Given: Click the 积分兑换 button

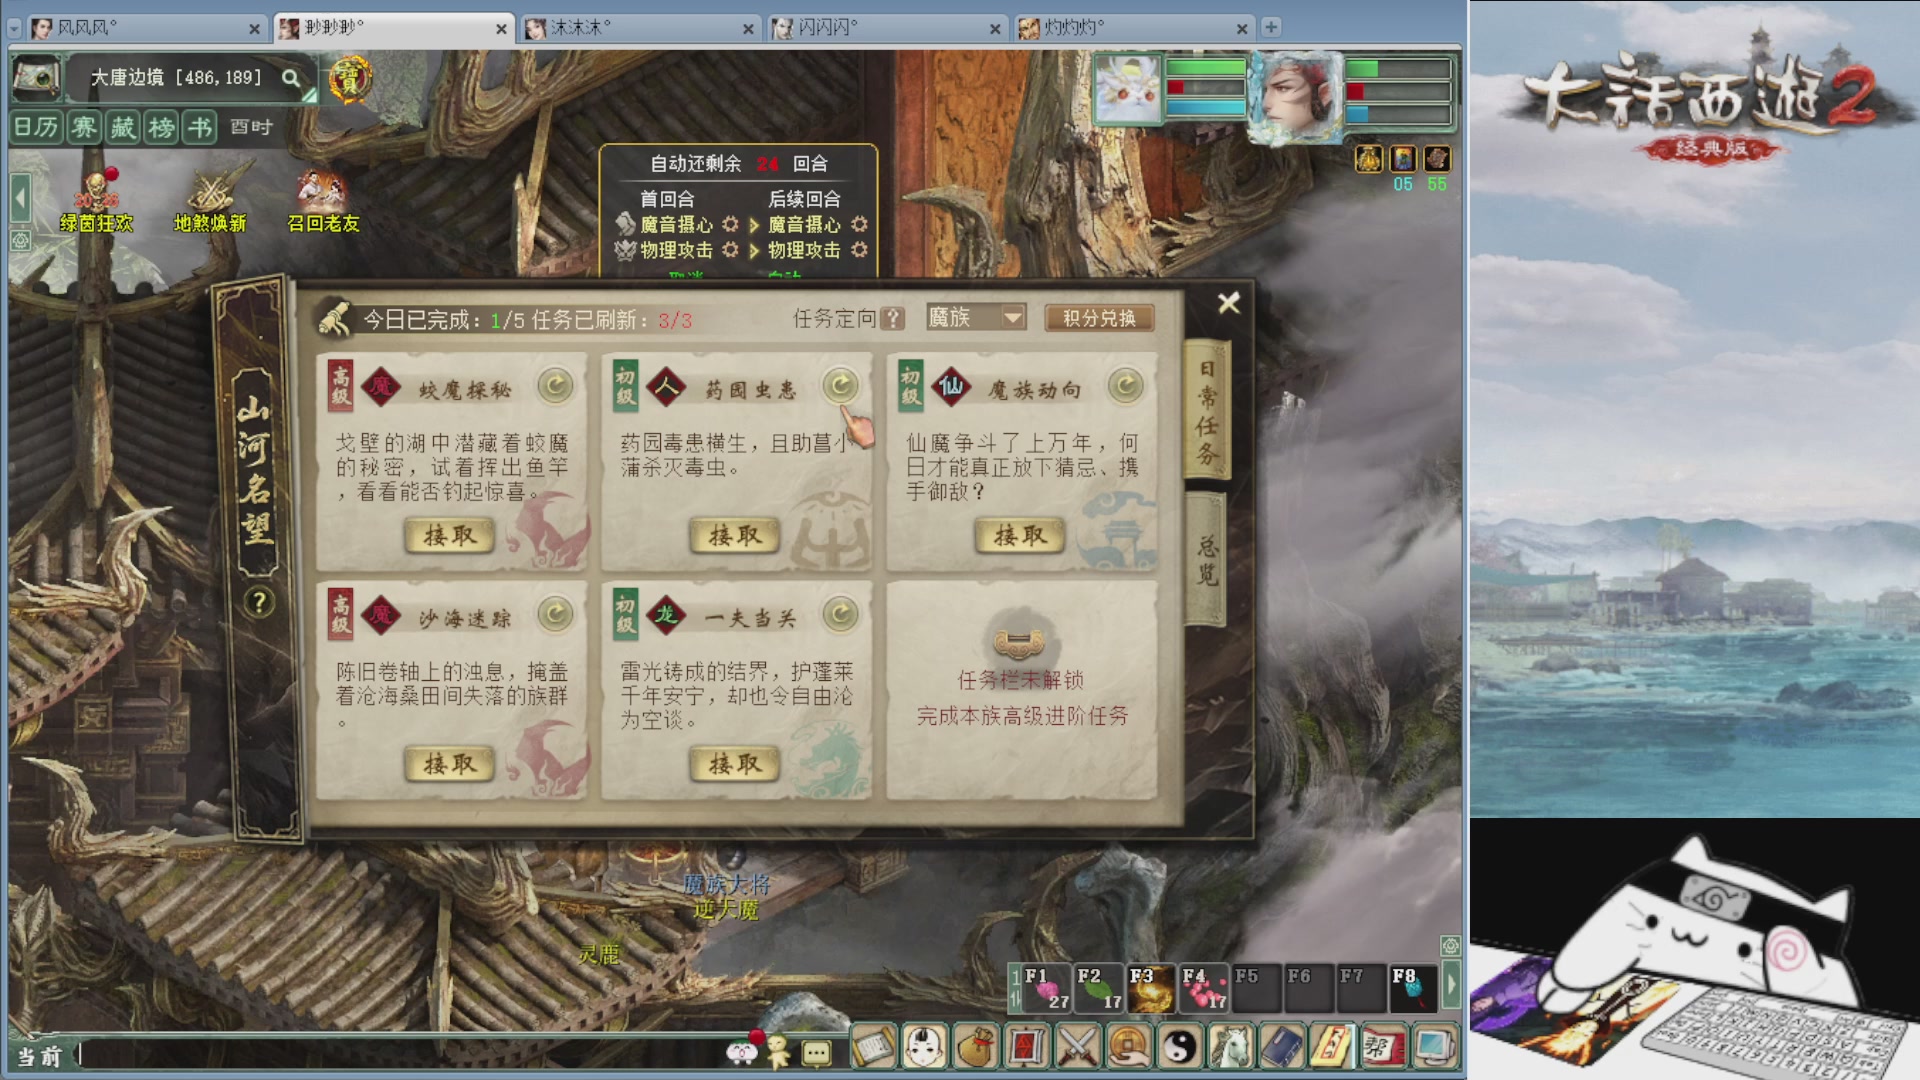Looking at the screenshot, I should pos(1099,318).
